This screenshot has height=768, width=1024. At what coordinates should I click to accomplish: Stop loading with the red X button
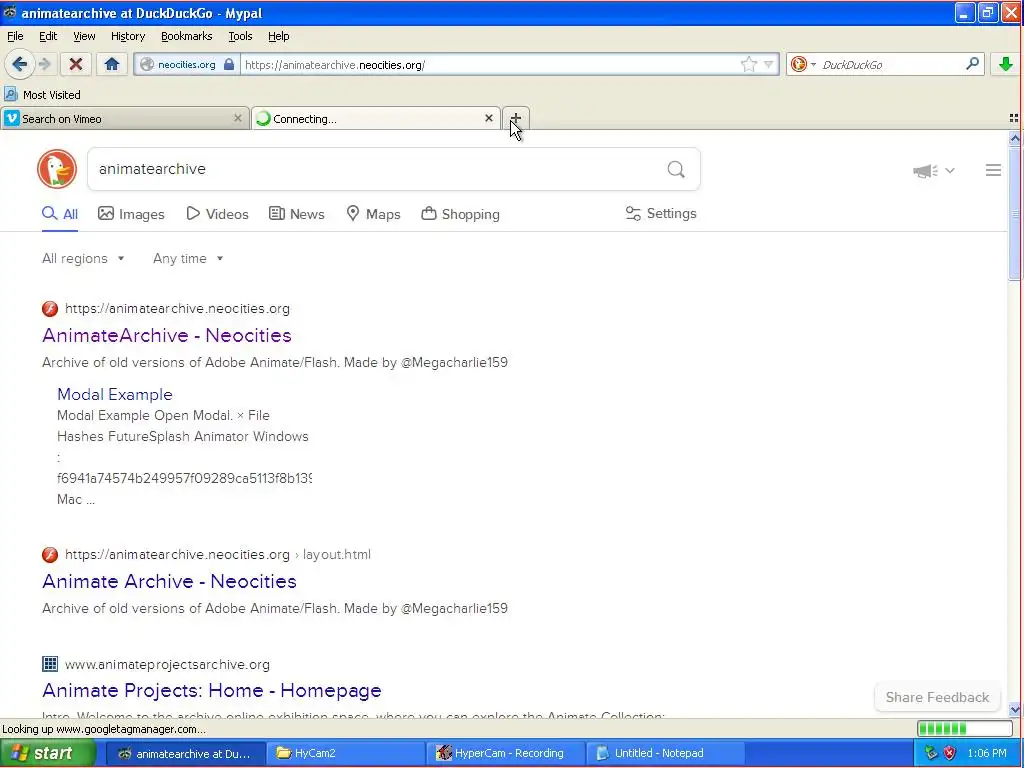tap(76, 64)
